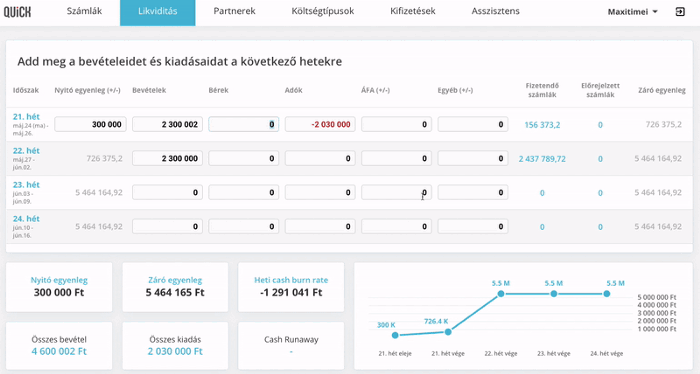This screenshot has height=374, width=700.
Task: Click the logout icon in header
Action: (x=680, y=12)
